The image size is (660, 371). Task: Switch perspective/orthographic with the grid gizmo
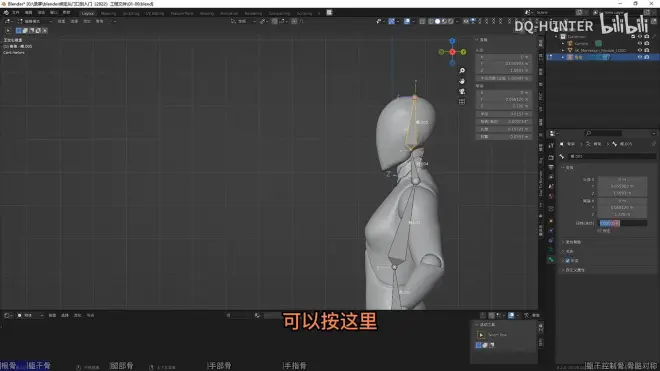(x=462, y=101)
